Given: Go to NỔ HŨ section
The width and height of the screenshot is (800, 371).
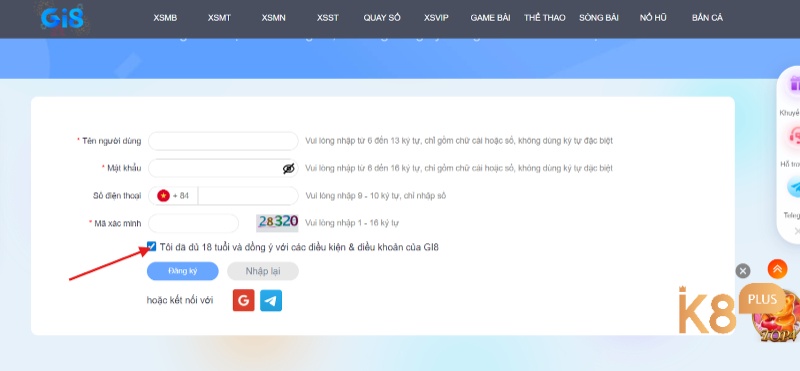Looking at the screenshot, I should (x=653, y=18).
